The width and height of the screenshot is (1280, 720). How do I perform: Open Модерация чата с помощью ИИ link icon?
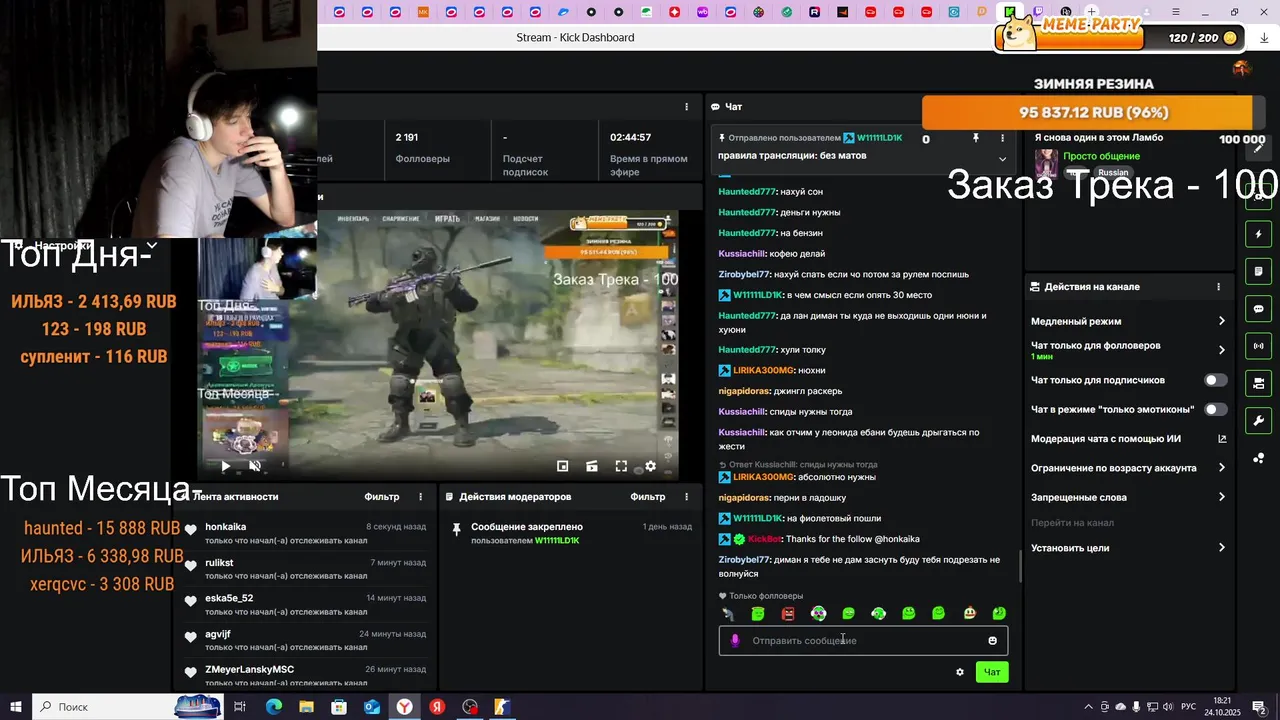[x=1222, y=438]
